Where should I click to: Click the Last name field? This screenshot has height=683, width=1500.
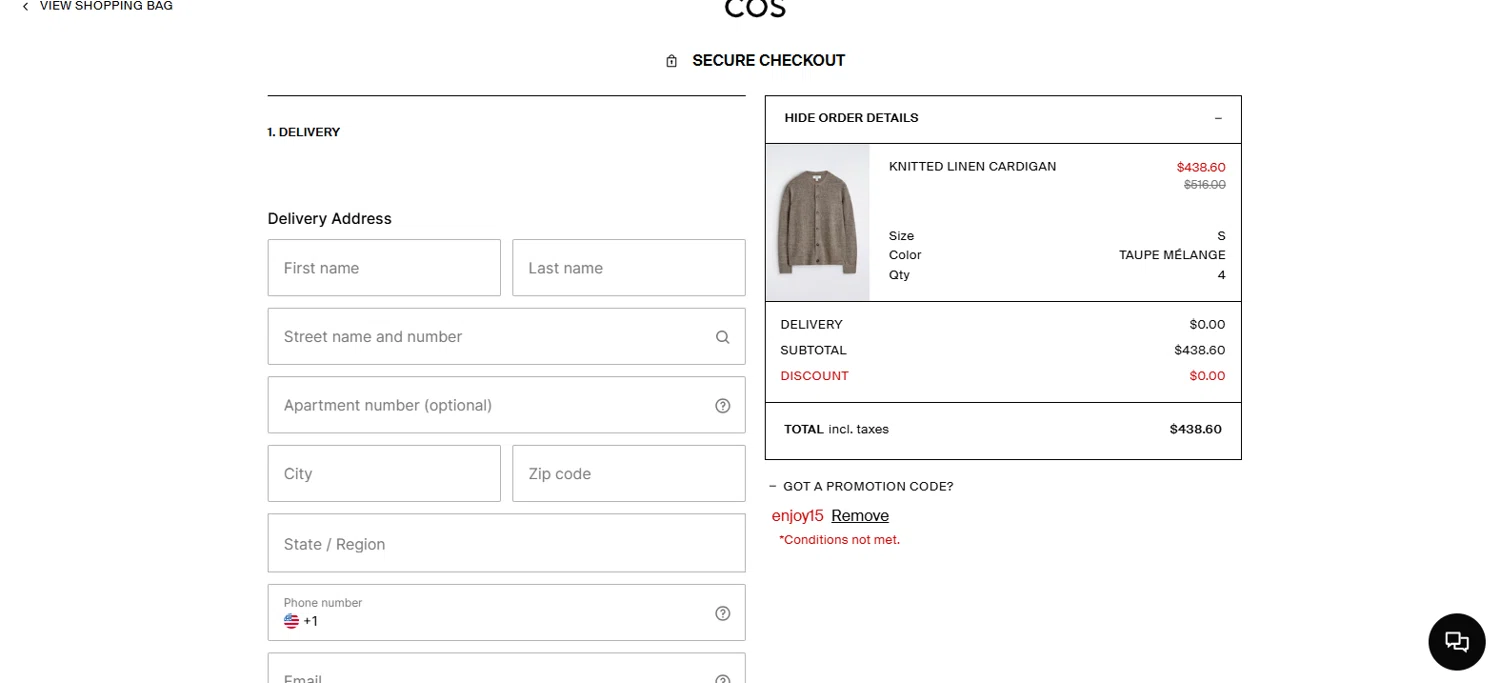click(628, 268)
